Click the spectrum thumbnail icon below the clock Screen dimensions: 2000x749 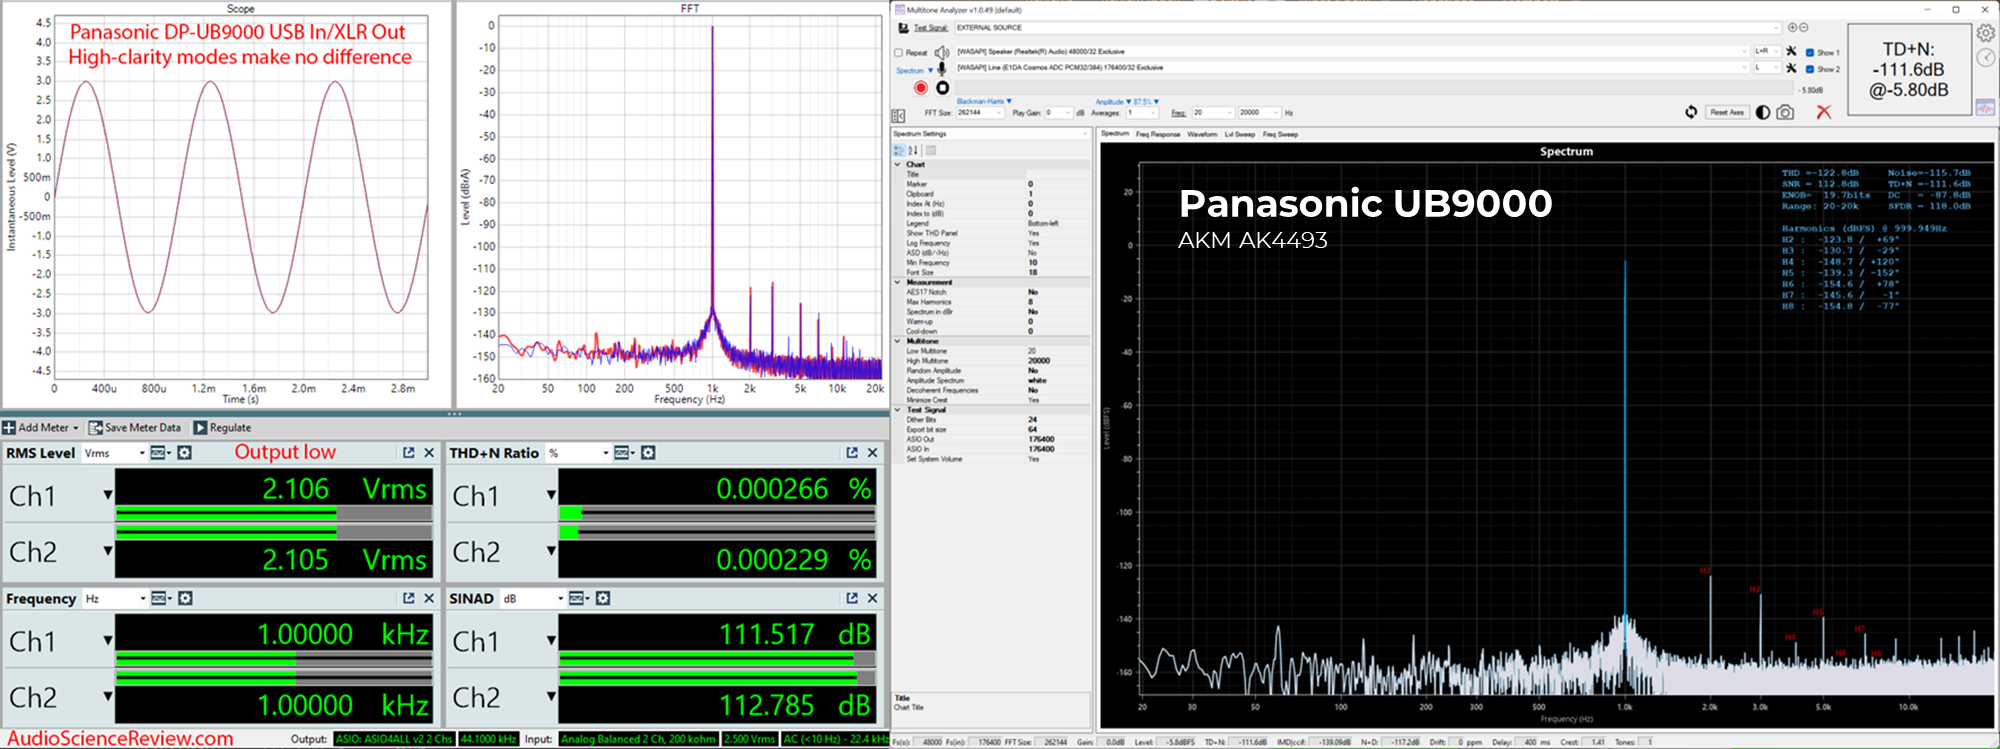pyautogui.click(x=1985, y=108)
